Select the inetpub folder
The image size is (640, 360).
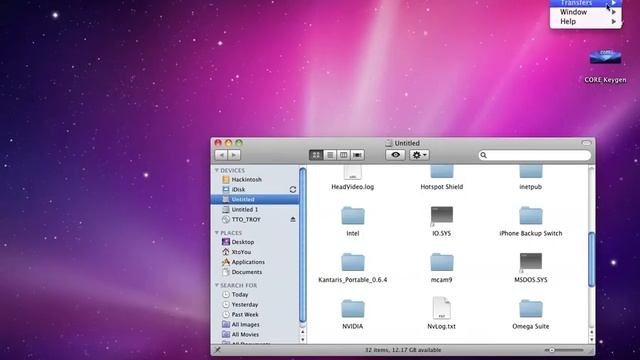click(x=531, y=178)
